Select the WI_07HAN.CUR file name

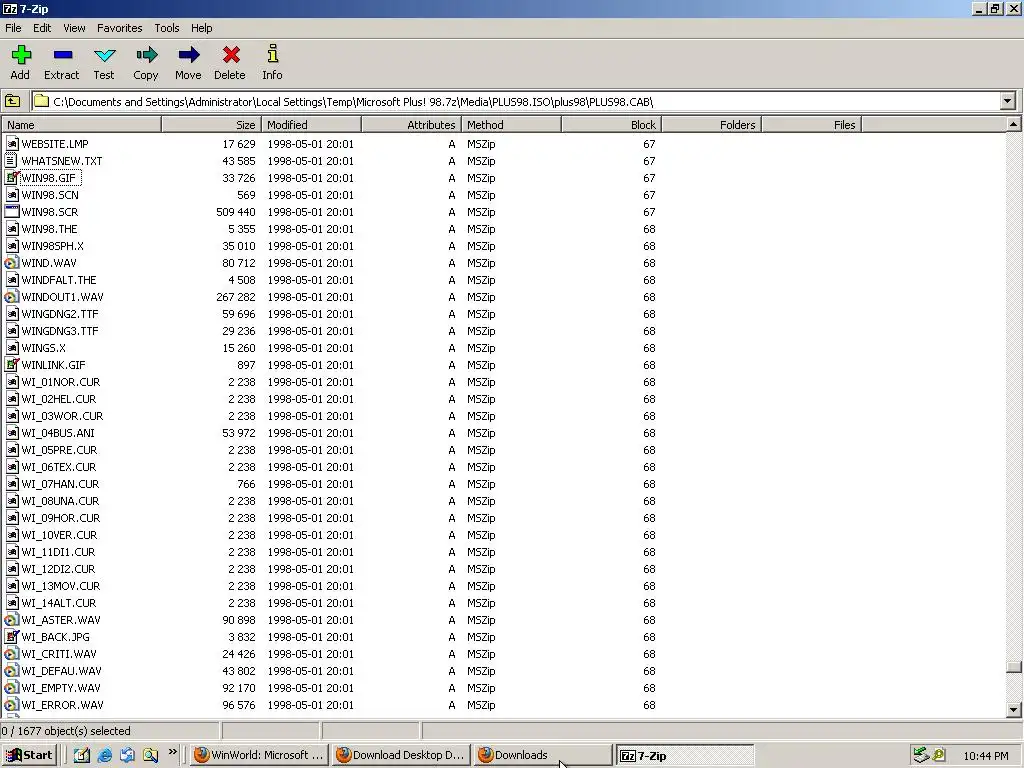point(61,484)
